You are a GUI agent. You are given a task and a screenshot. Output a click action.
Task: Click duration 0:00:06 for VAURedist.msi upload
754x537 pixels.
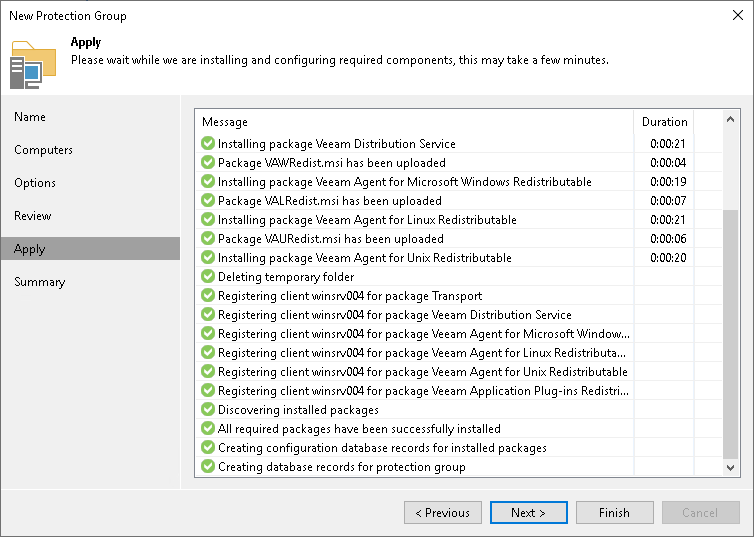668,239
